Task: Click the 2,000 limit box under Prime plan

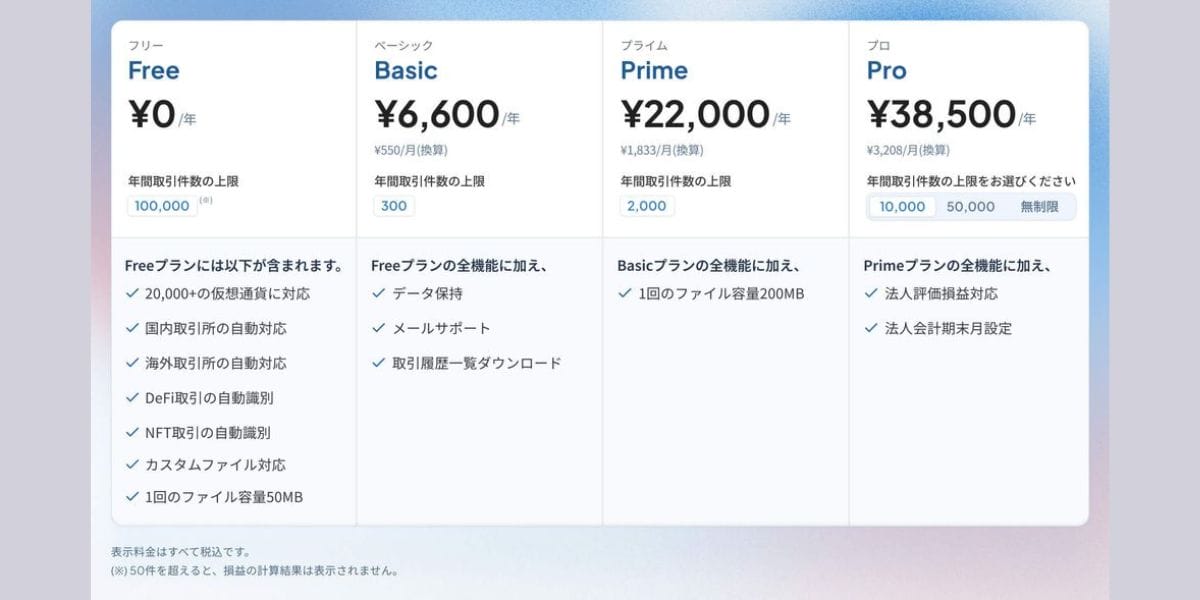Action: coord(647,205)
